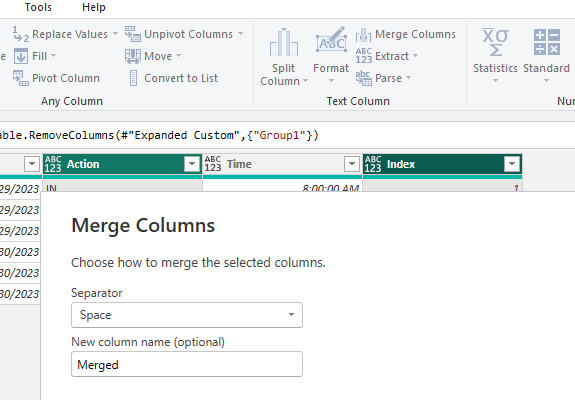Viewport: 575px width, 400px height.
Task: Click the Statistics icon
Action: click(495, 42)
